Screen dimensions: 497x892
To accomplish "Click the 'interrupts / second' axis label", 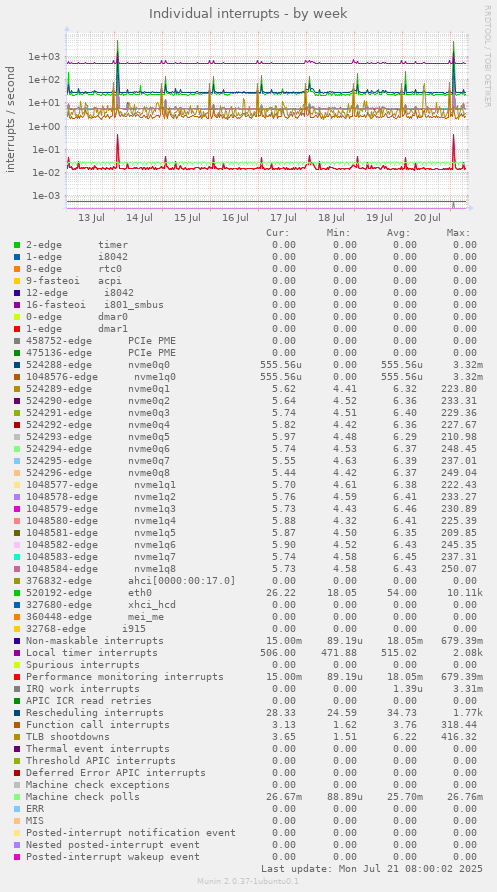I will [10, 119].
